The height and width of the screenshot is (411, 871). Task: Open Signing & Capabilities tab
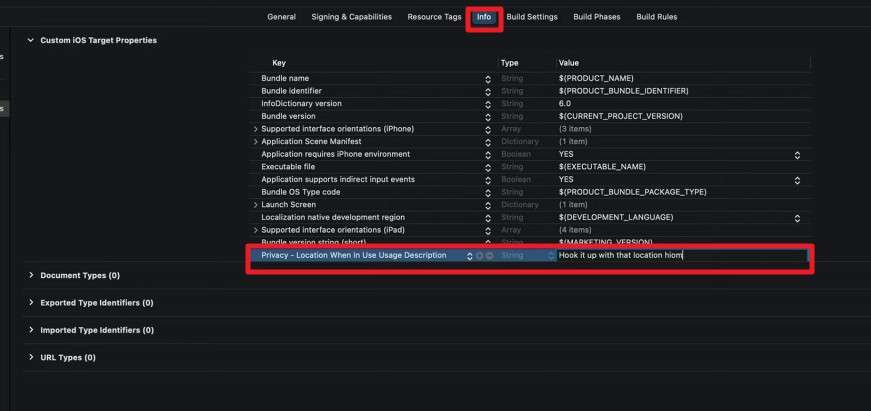pyautogui.click(x=352, y=17)
